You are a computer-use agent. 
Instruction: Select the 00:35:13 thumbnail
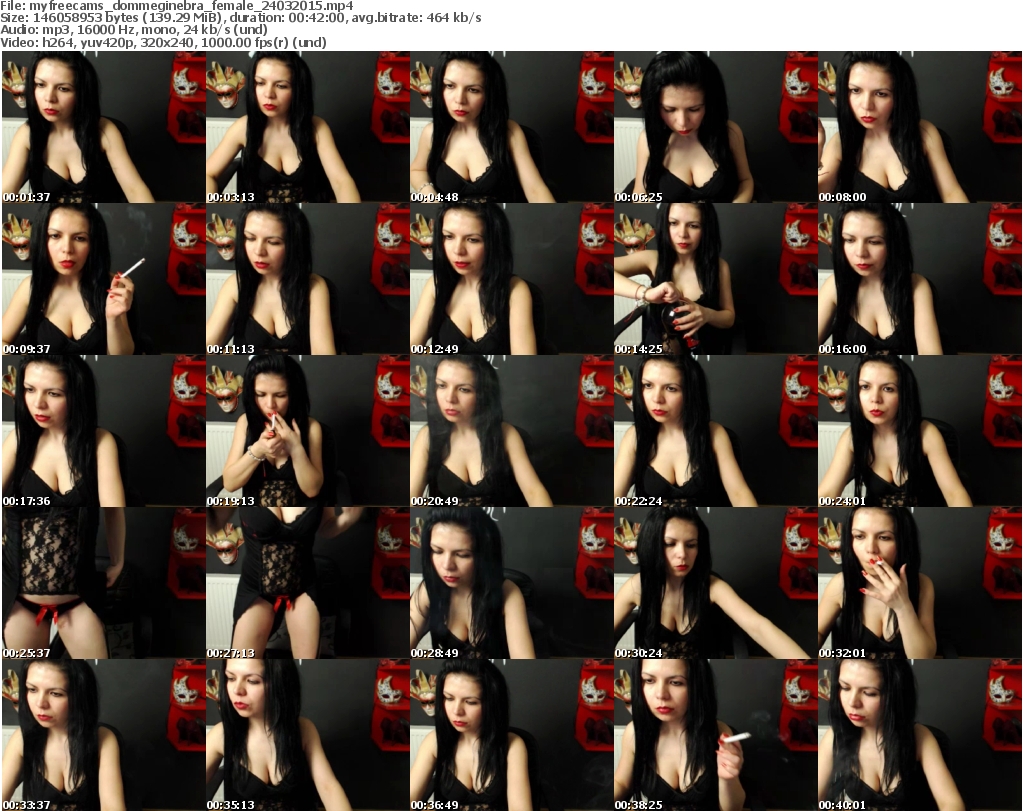308,735
